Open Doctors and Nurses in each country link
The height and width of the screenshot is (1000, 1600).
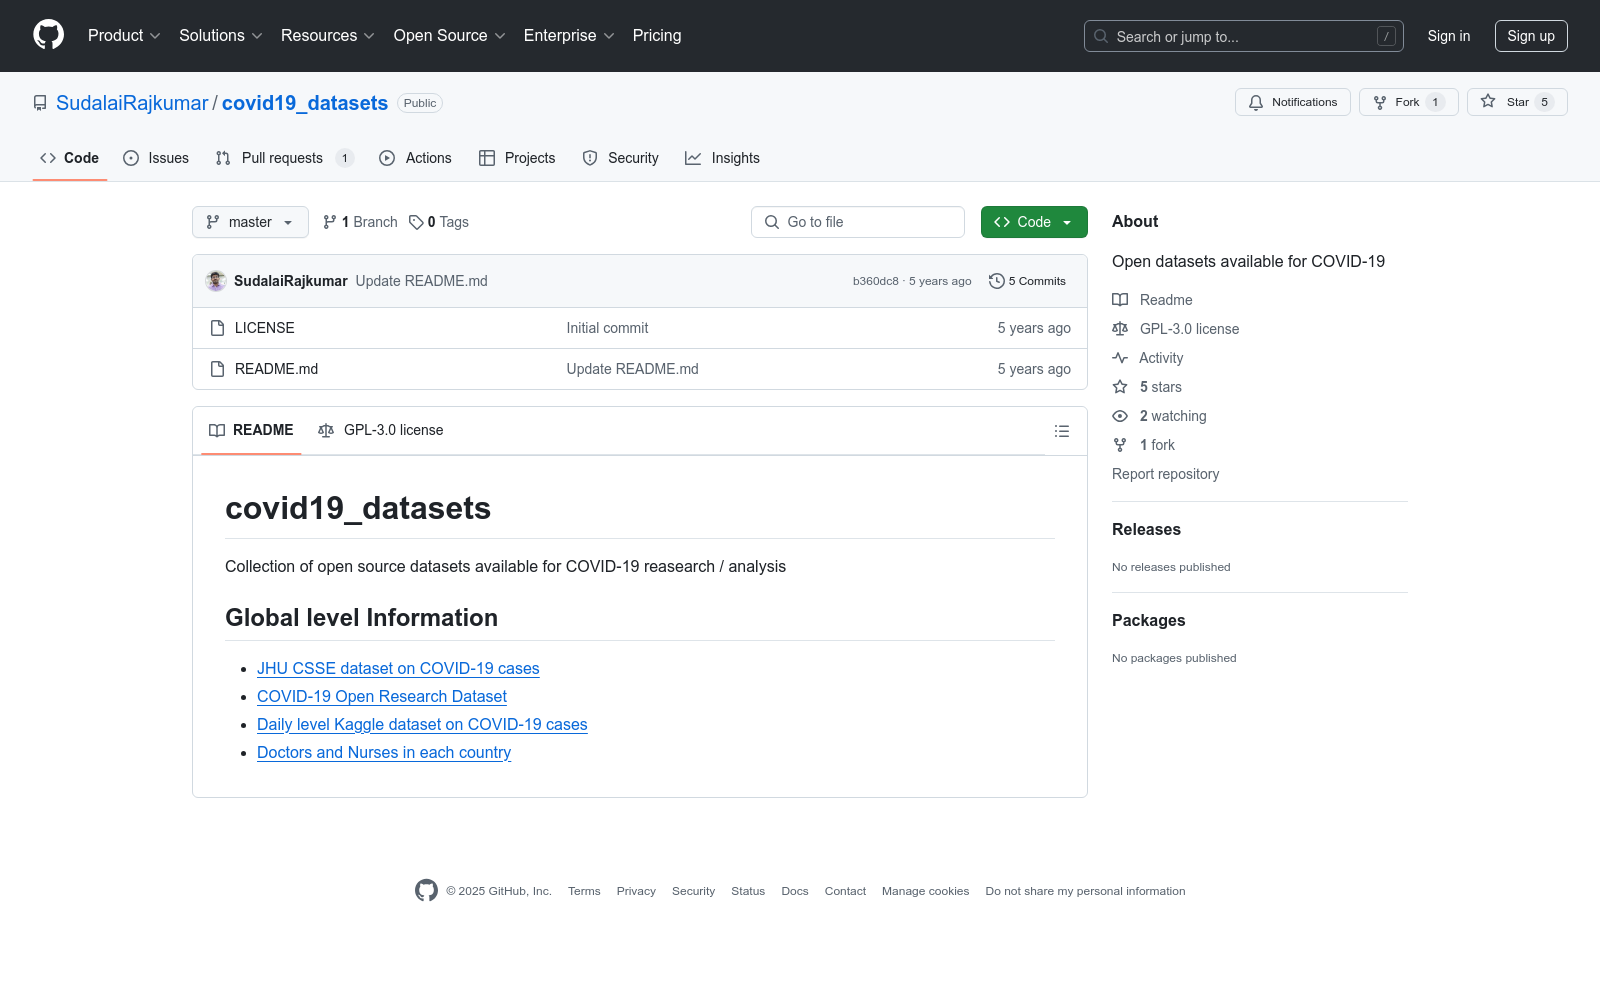(384, 752)
